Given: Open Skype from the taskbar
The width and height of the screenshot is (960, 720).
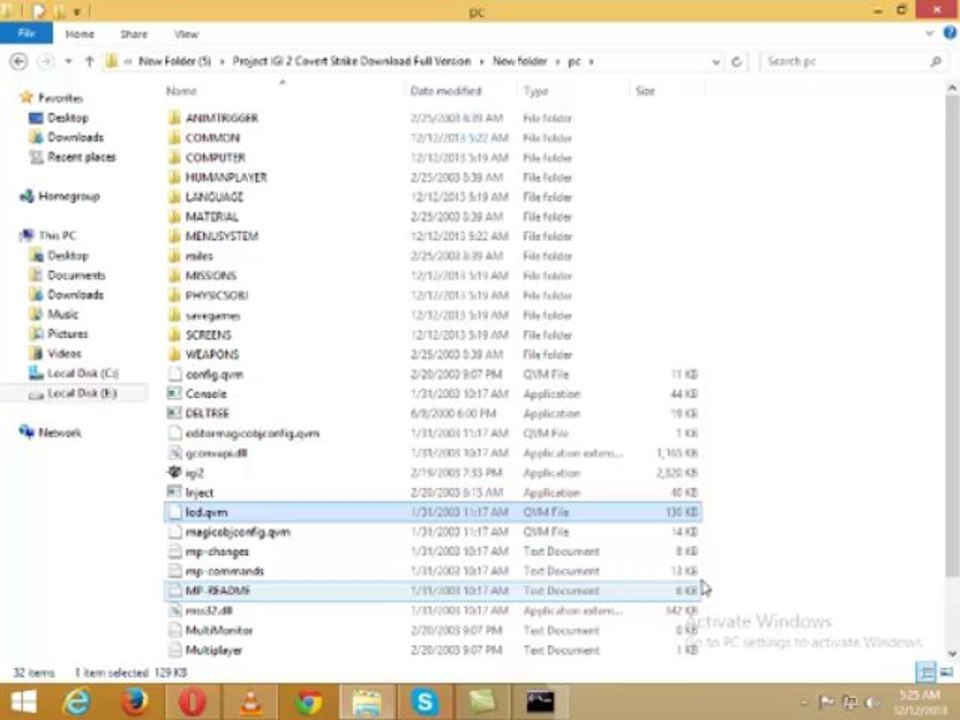Looking at the screenshot, I should pos(424,702).
